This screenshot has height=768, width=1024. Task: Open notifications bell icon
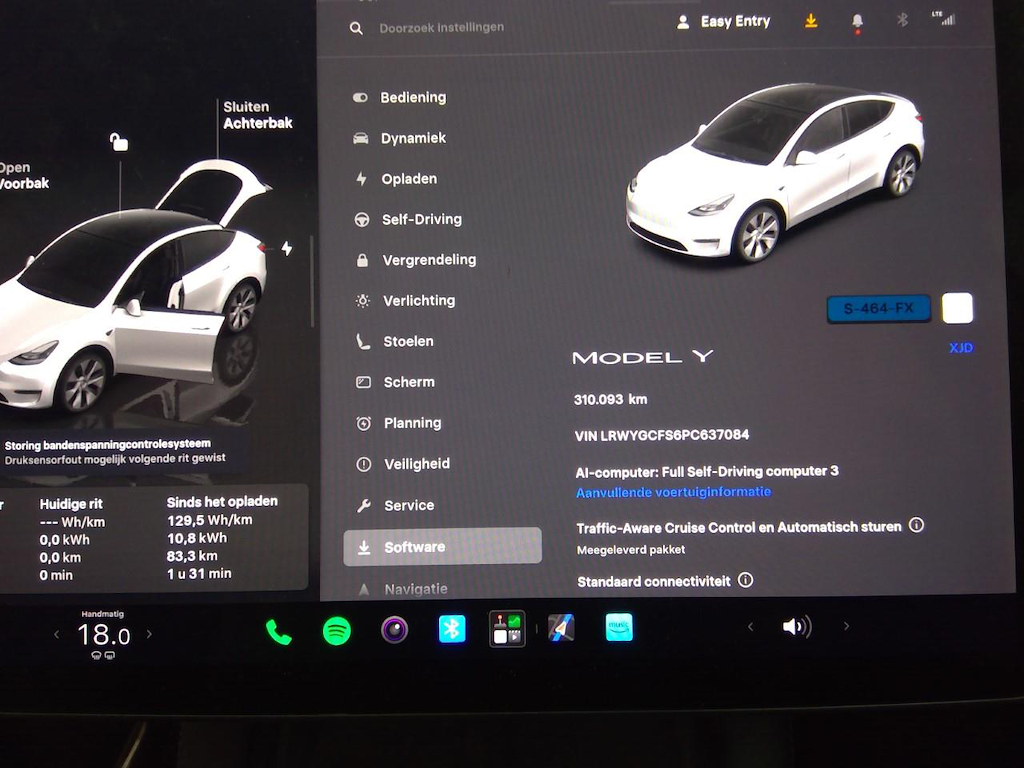click(x=857, y=22)
